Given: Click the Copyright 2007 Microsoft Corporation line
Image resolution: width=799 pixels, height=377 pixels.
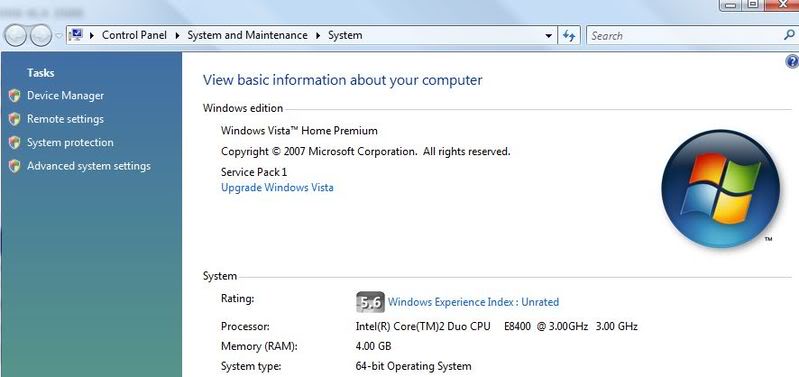Looking at the screenshot, I should coord(365,151).
